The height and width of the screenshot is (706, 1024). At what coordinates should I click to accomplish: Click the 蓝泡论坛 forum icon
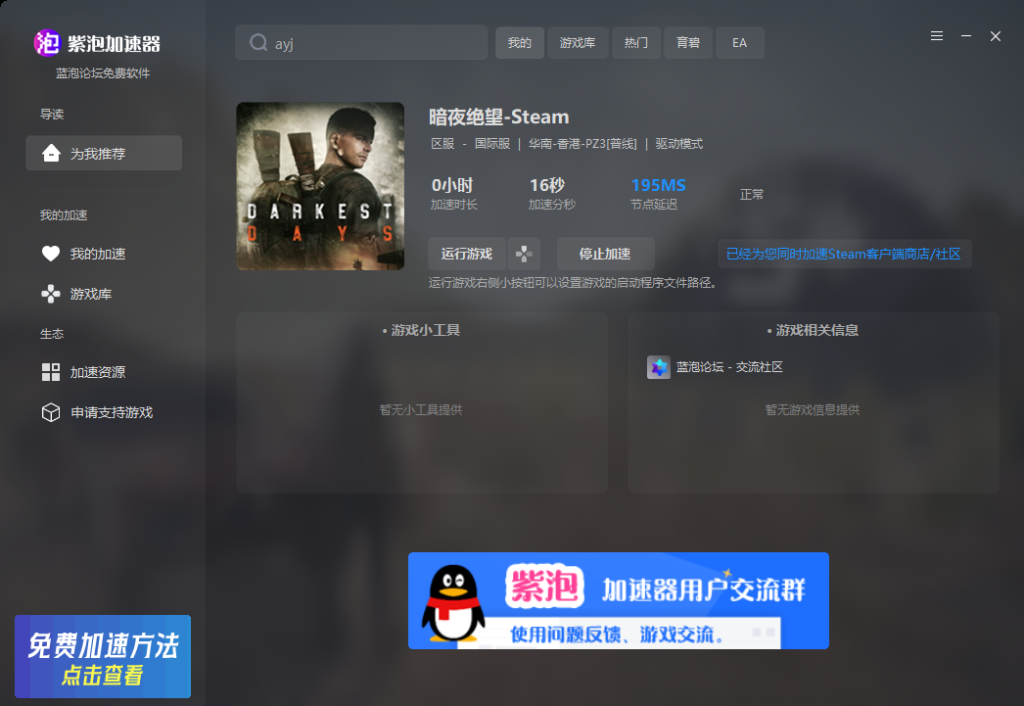pyautogui.click(x=658, y=367)
